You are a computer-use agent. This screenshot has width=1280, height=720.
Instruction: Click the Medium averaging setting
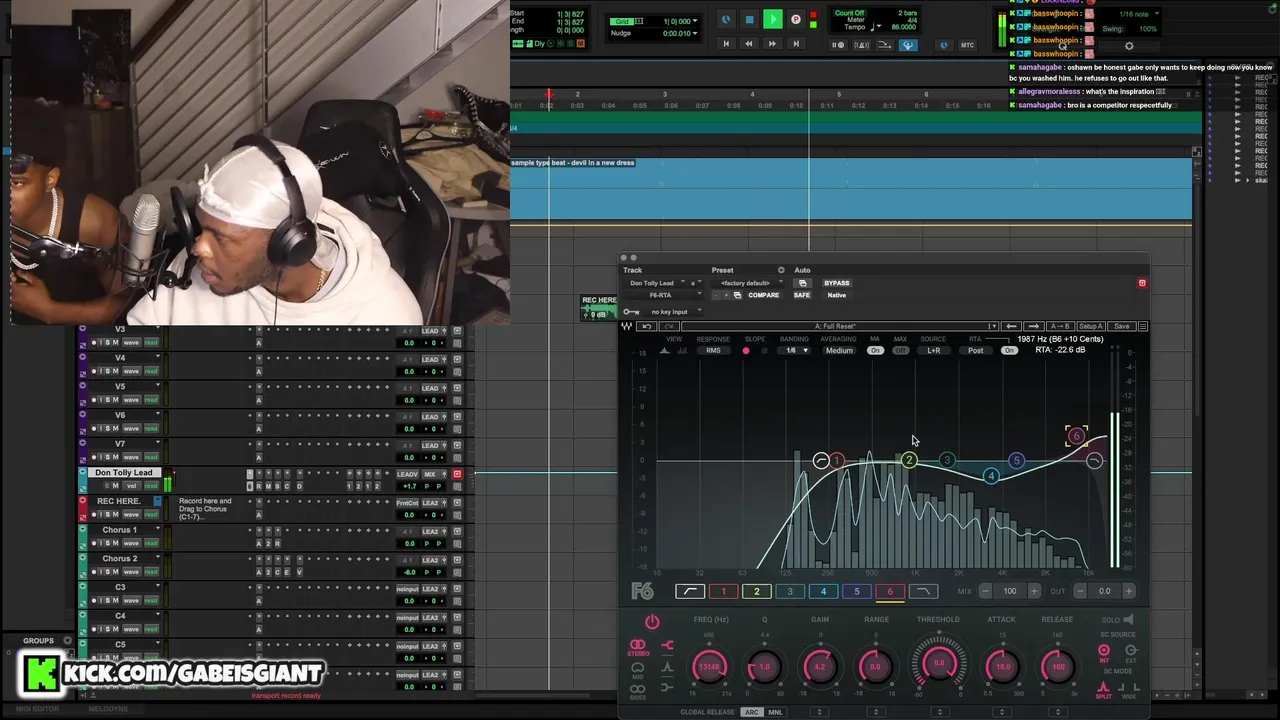pos(839,351)
